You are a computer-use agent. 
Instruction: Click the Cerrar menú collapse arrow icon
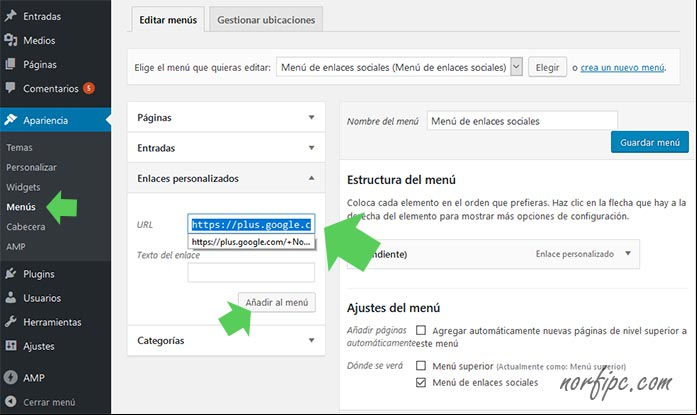tap(11, 402)
